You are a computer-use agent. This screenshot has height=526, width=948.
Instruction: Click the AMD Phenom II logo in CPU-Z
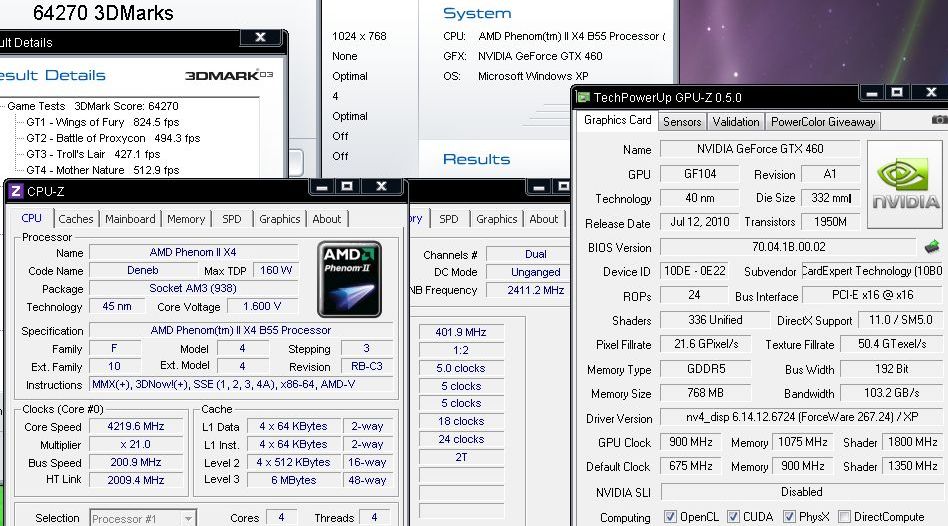(349, 279)
